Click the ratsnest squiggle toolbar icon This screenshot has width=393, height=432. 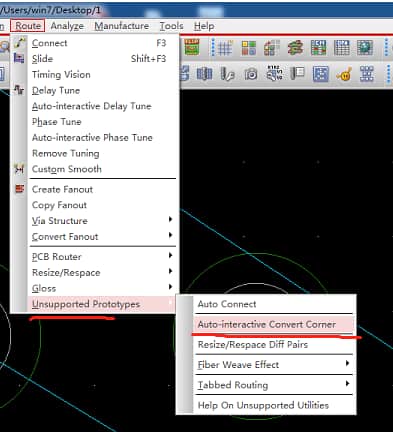tap(295, 48)
